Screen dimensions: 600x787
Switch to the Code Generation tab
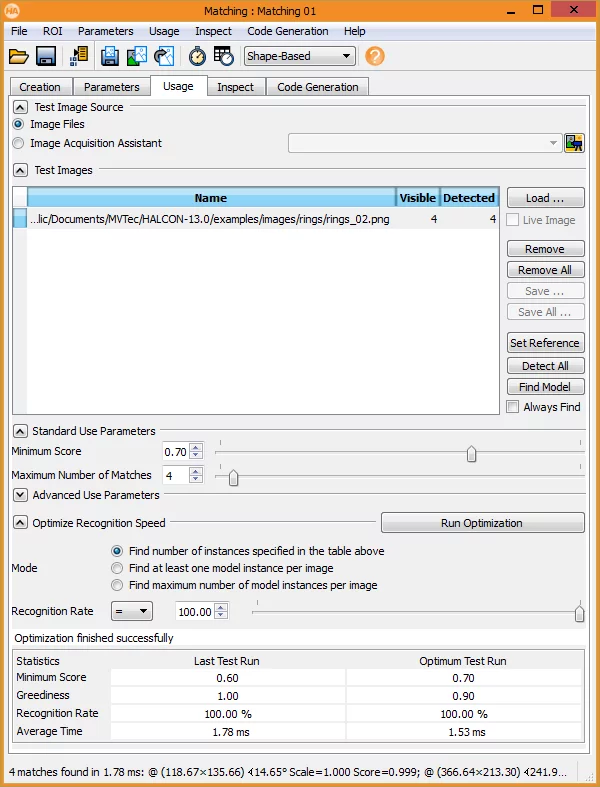coord(317,87)
